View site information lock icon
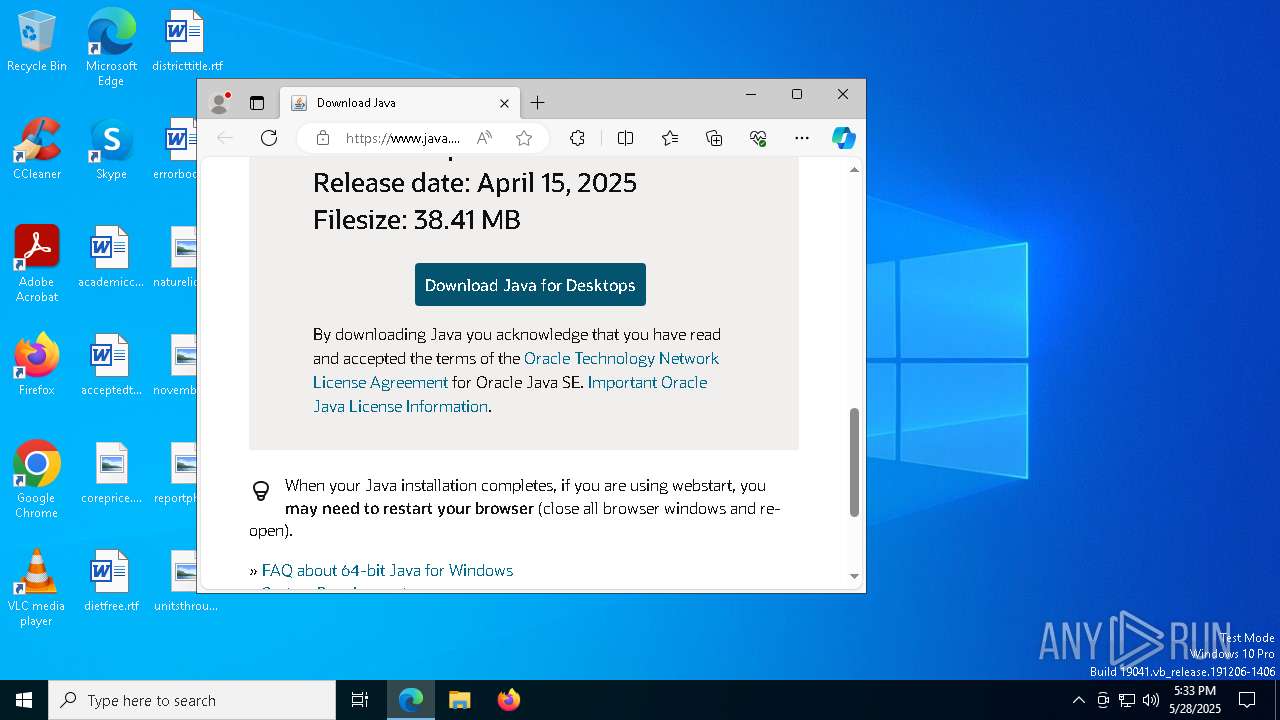Screen dimensions: 1280x720 (323, 138)
